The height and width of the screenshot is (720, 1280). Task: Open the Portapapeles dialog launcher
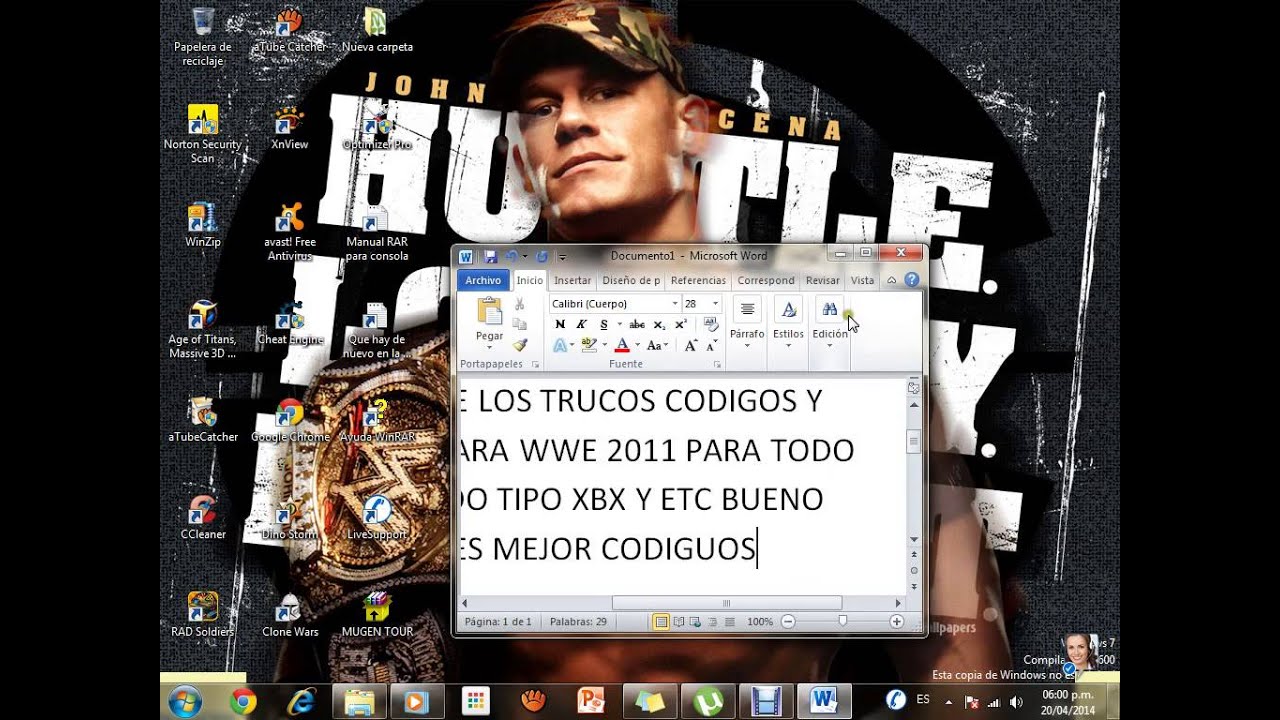(x=535, y=365)
